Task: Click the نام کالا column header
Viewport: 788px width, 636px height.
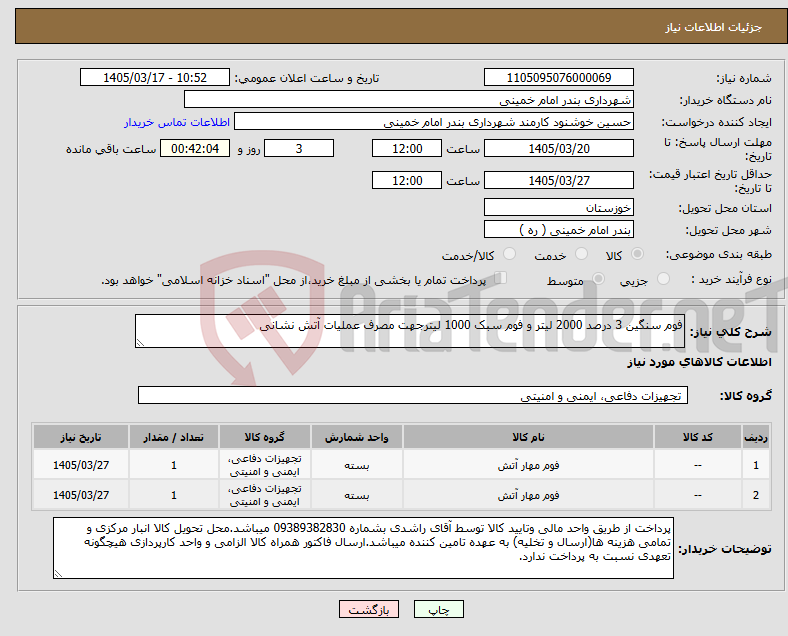Action: pos(528,437)
